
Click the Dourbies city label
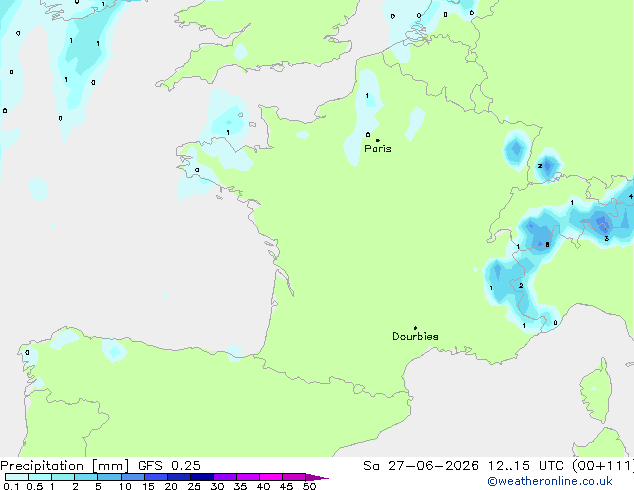(415, 336)
